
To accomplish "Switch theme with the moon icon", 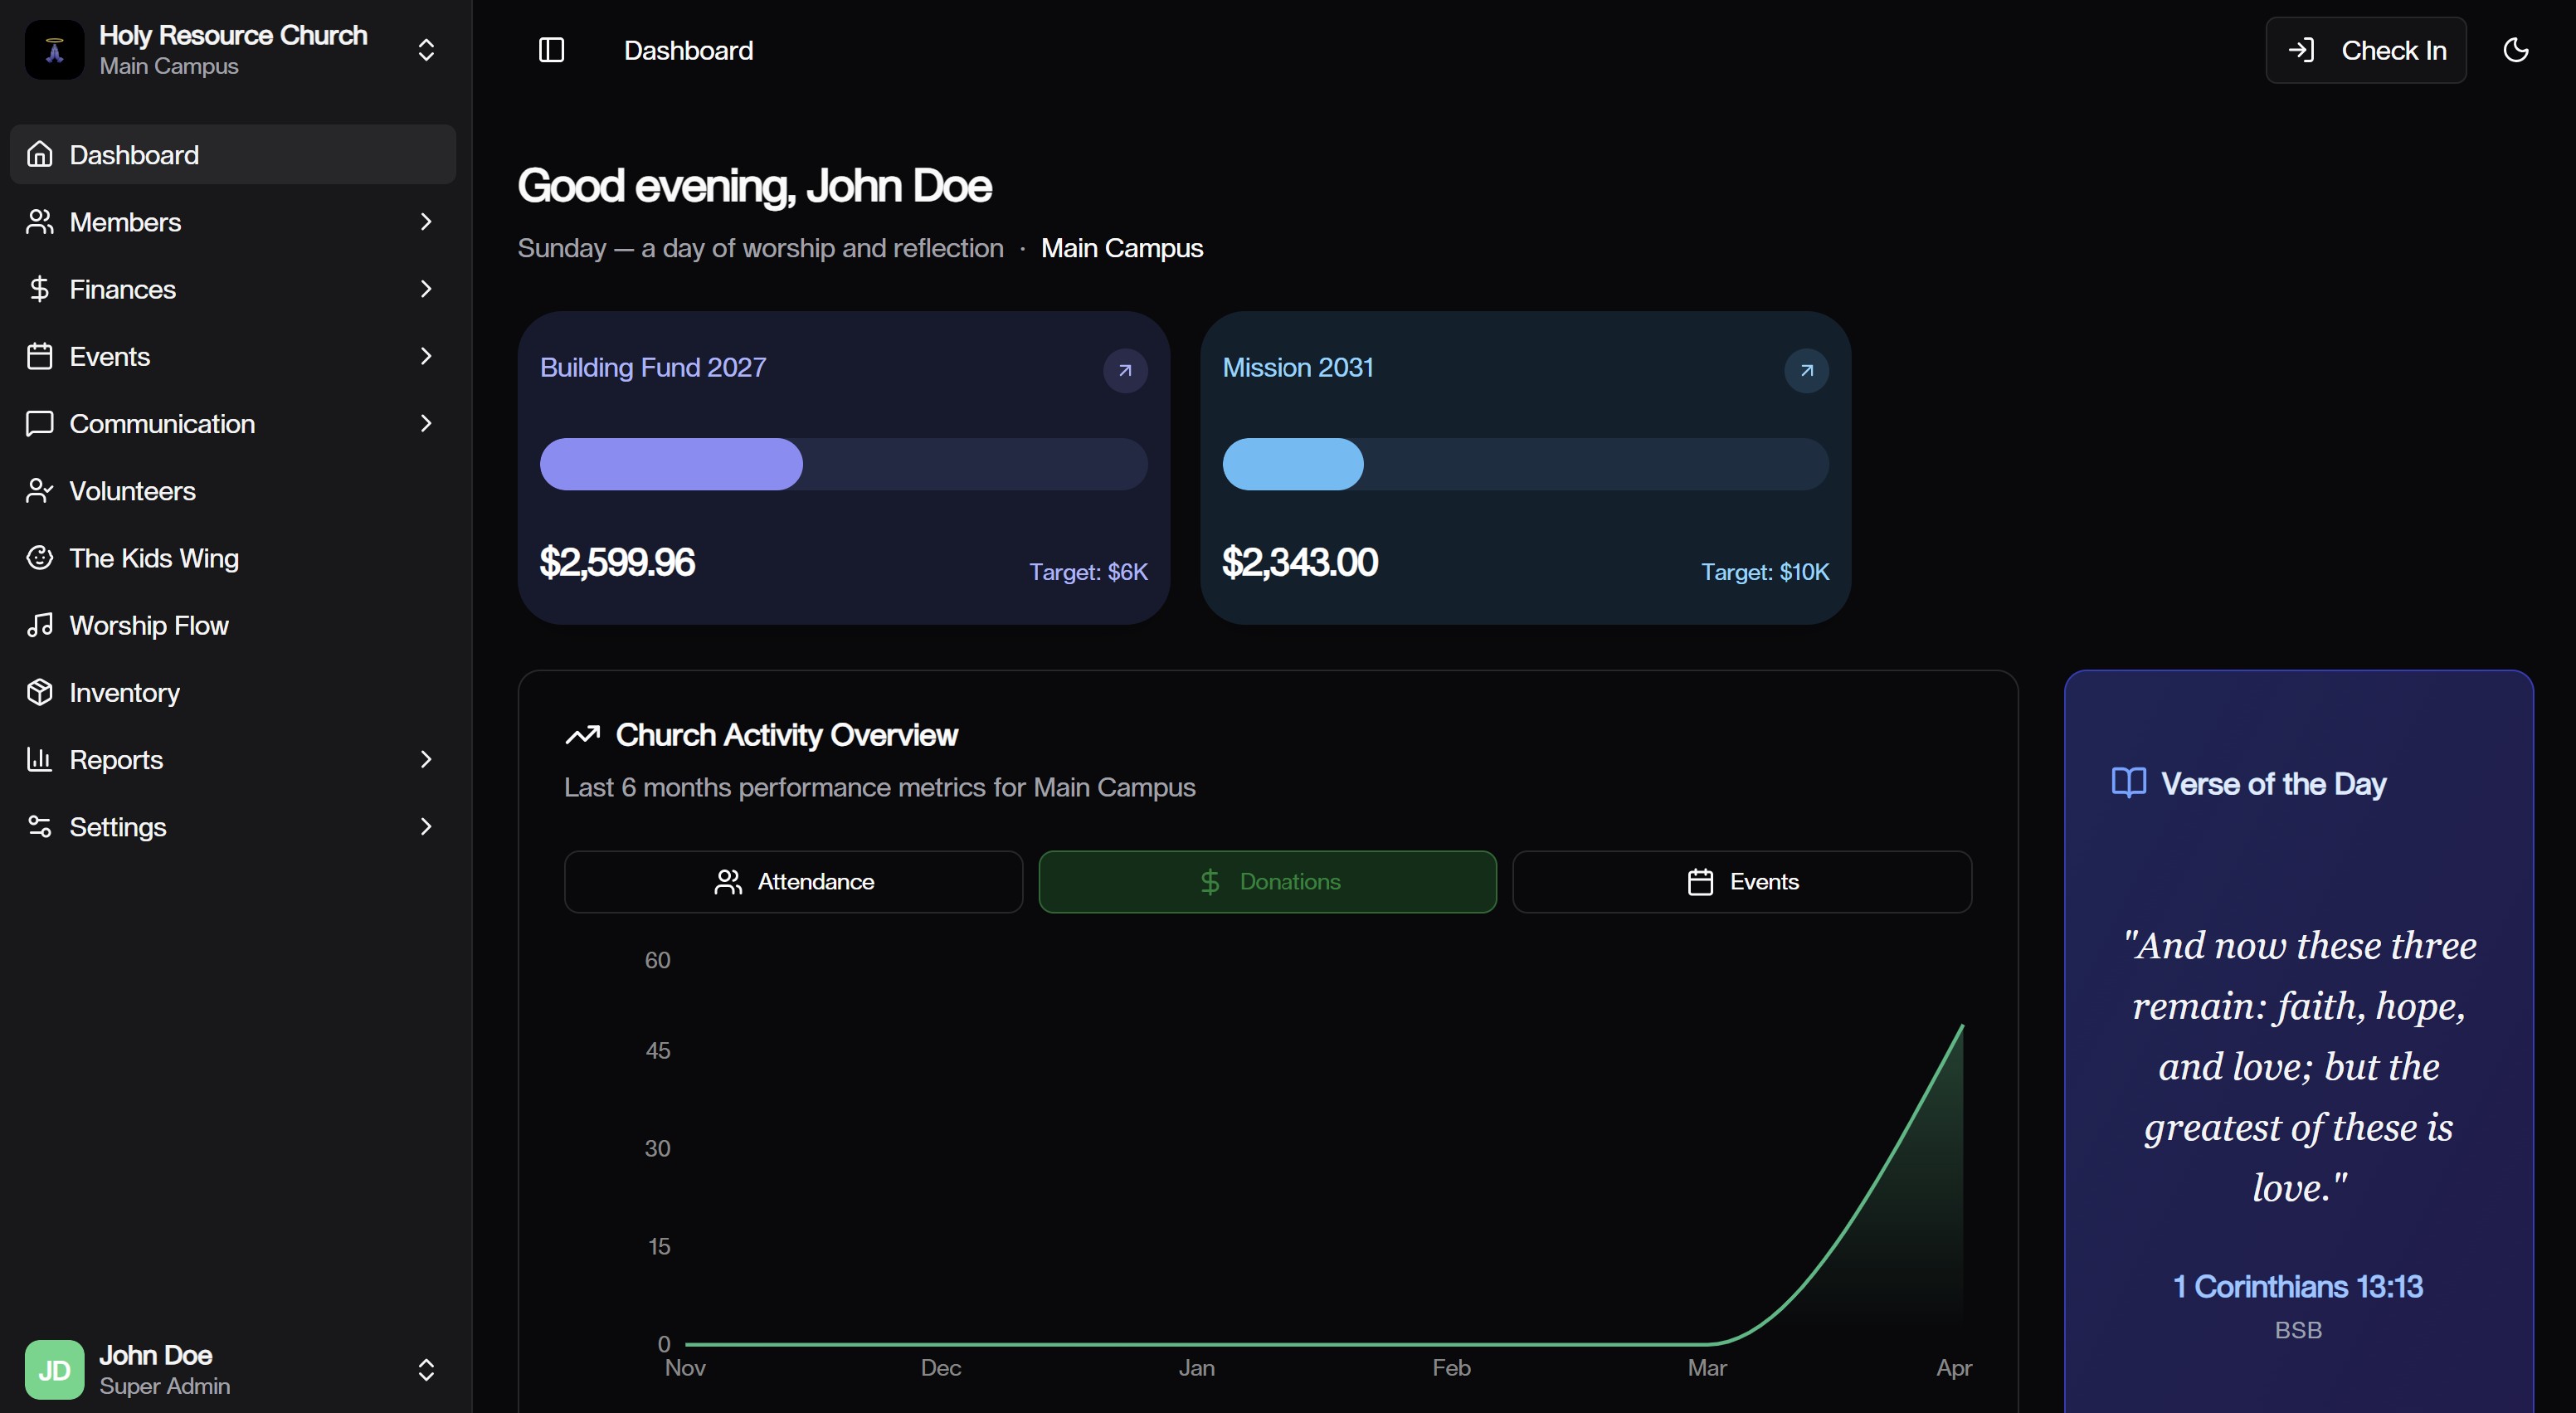I will click(2516, 50).
